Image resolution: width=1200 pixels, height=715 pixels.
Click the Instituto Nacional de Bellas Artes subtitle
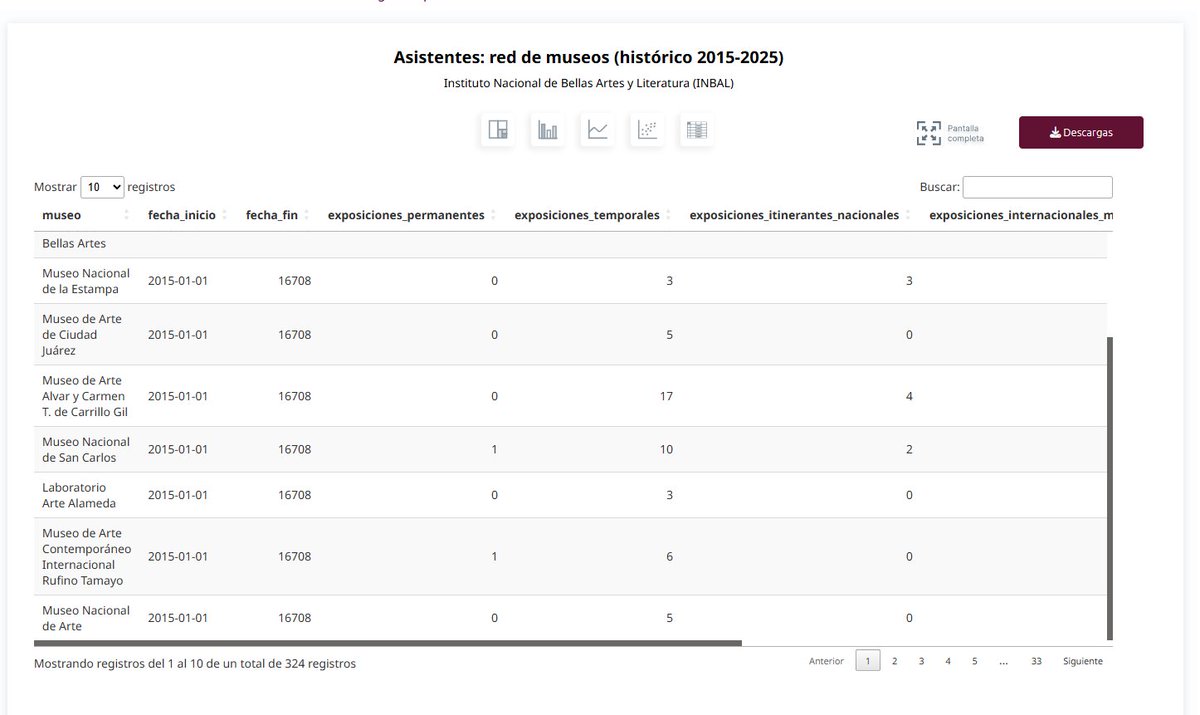(589, 83)
